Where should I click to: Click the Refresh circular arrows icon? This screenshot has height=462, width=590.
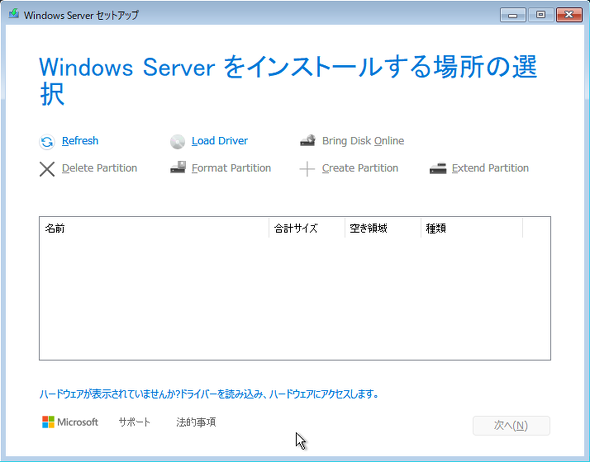coord(47,142)
